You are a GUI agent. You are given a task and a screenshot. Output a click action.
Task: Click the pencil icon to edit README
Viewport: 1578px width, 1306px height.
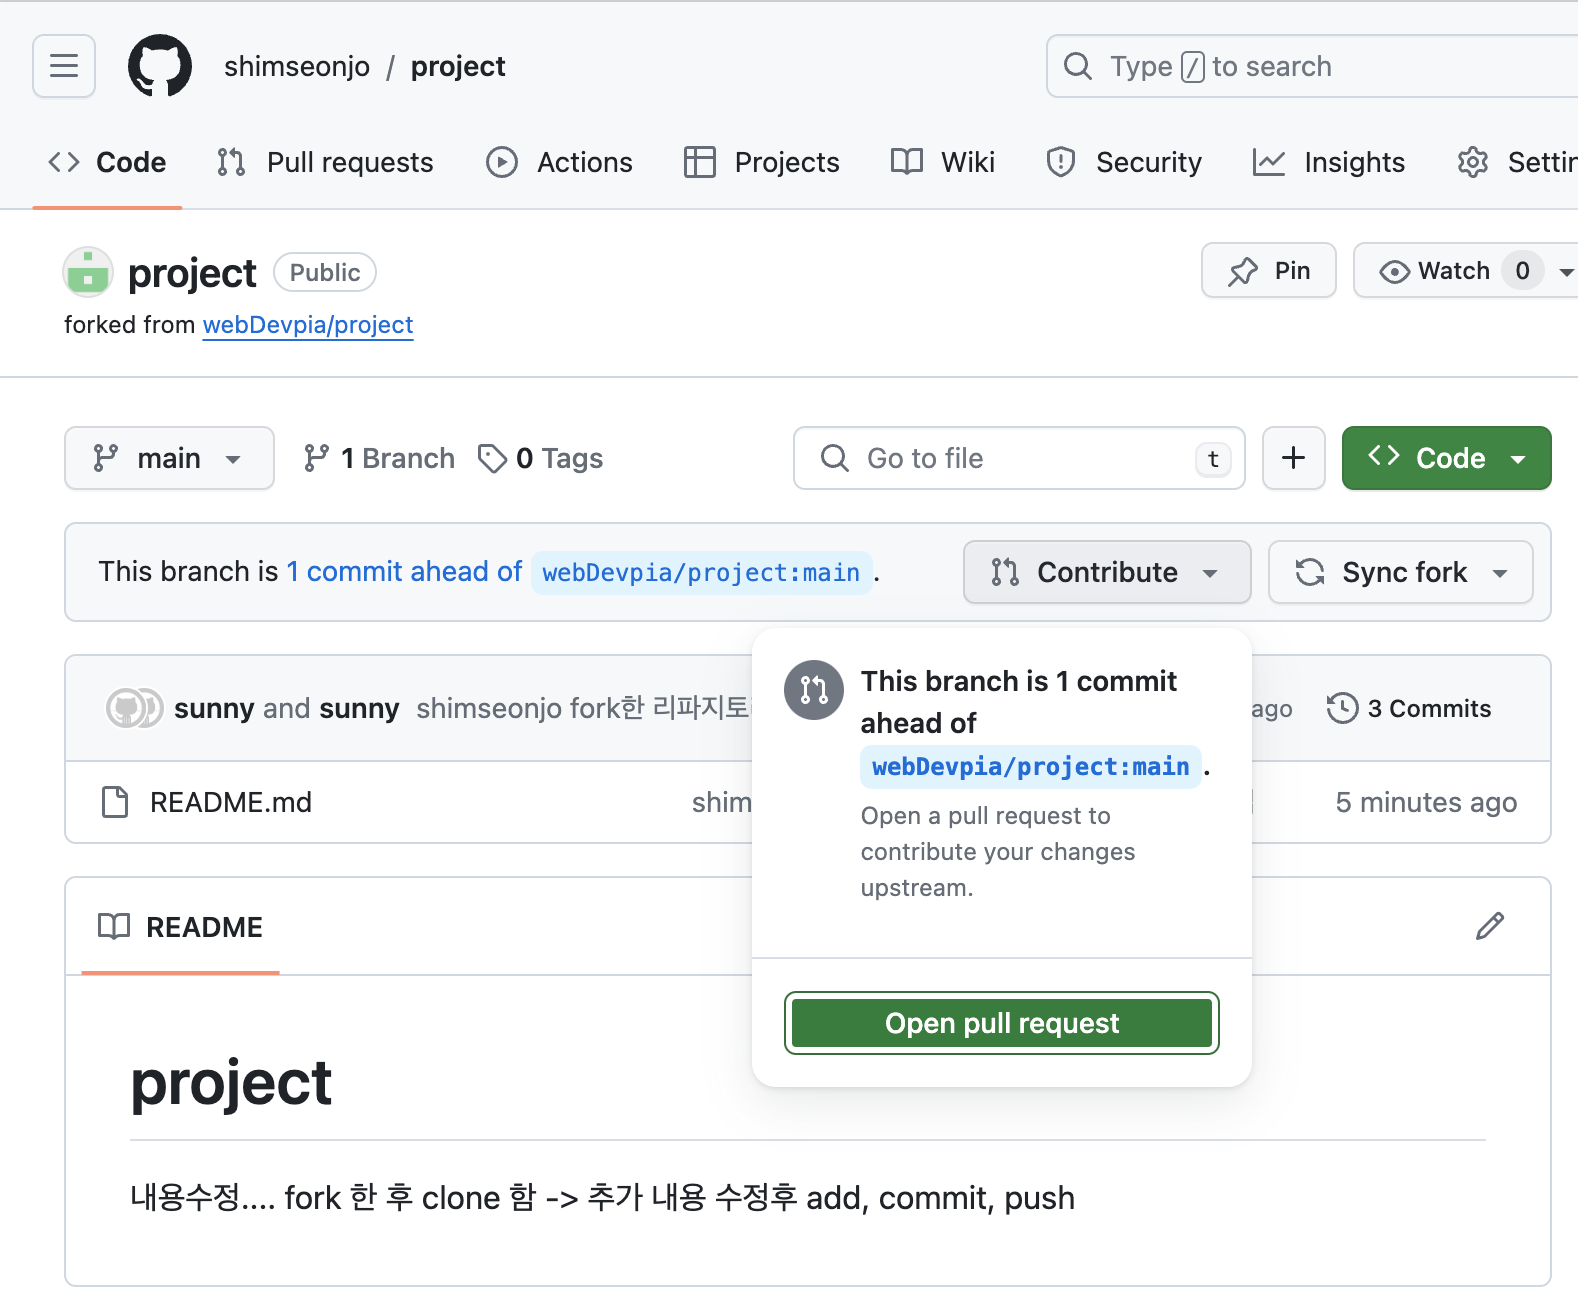coord(1489,926)
